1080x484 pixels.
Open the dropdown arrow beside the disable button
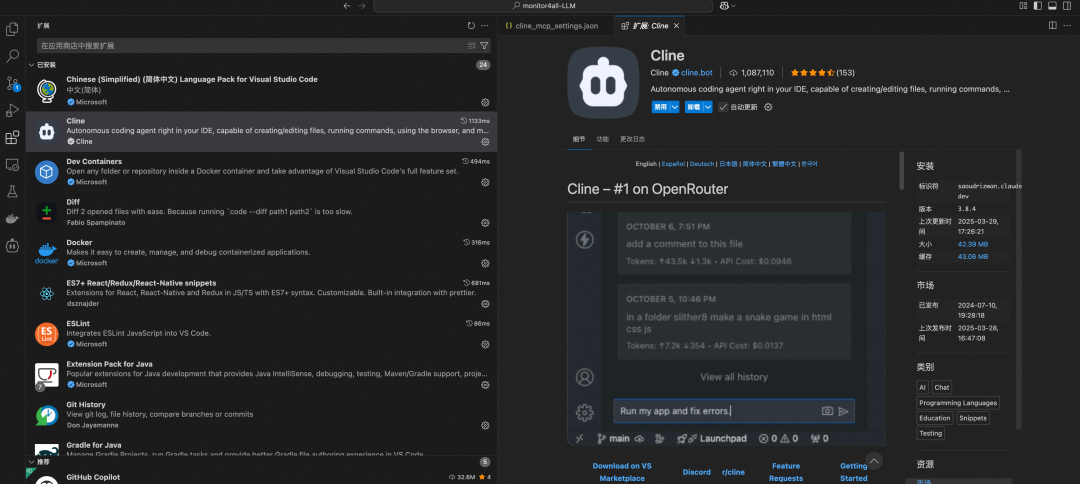coord(675,107)
